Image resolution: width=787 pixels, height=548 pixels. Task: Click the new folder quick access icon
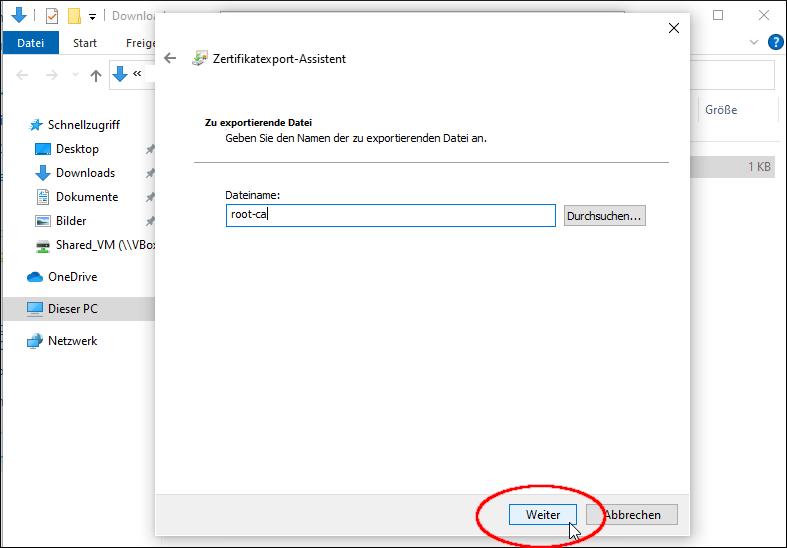(x=74, y=16)
